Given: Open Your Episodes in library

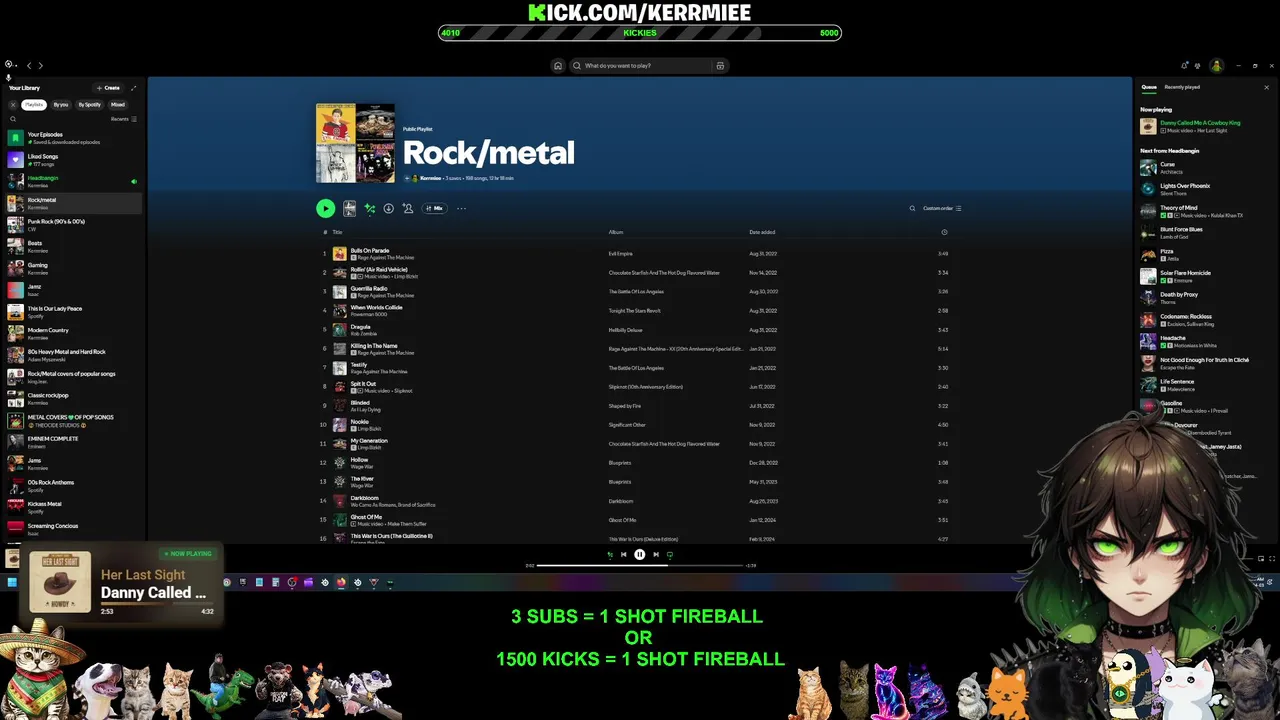Looking at the screenshot, I should (x=72, y=138).
